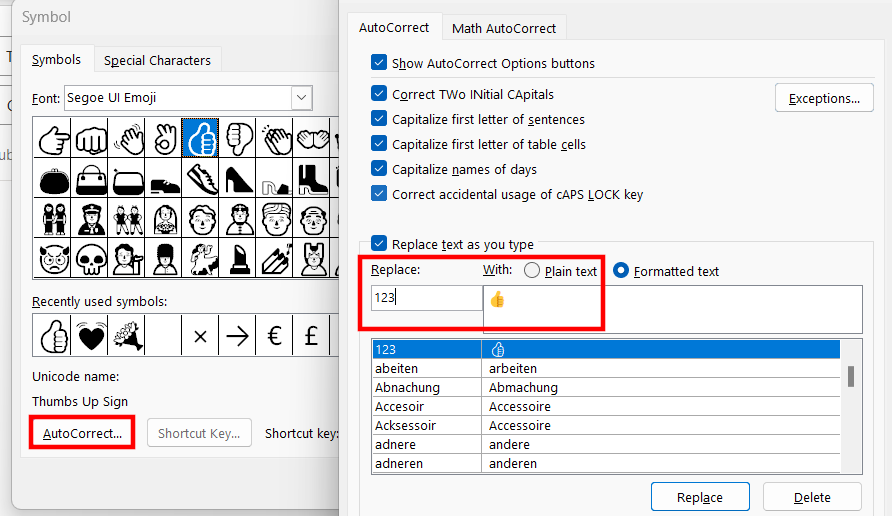Select the OK hand emoji
The width and height of the screenshot is (892, 516).
point(164,138)
